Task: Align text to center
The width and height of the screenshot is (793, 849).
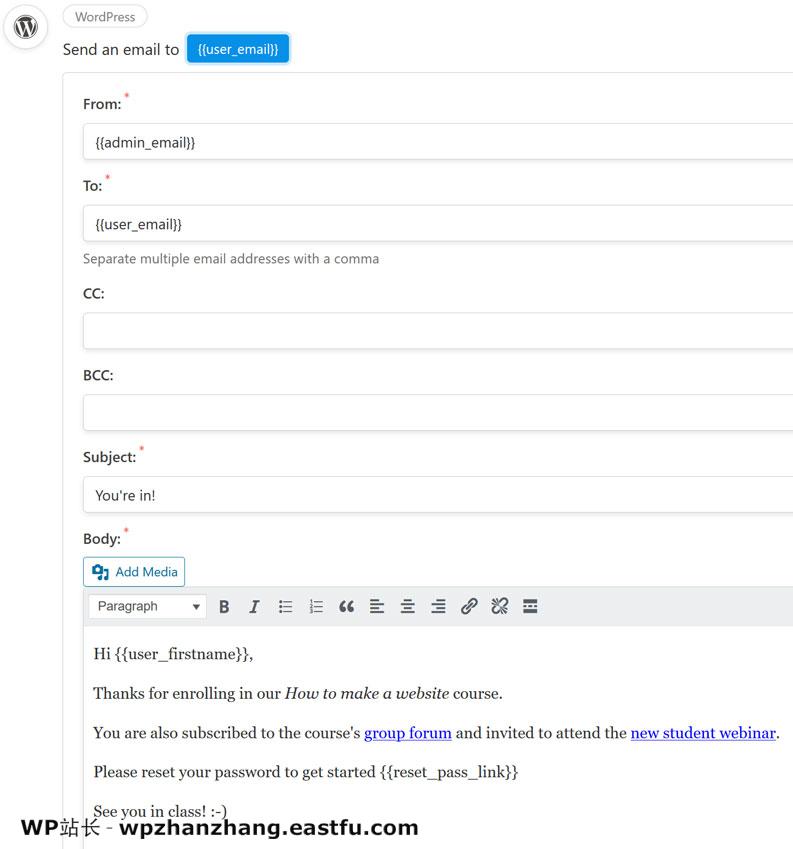Action: click(x=408, y=606)
